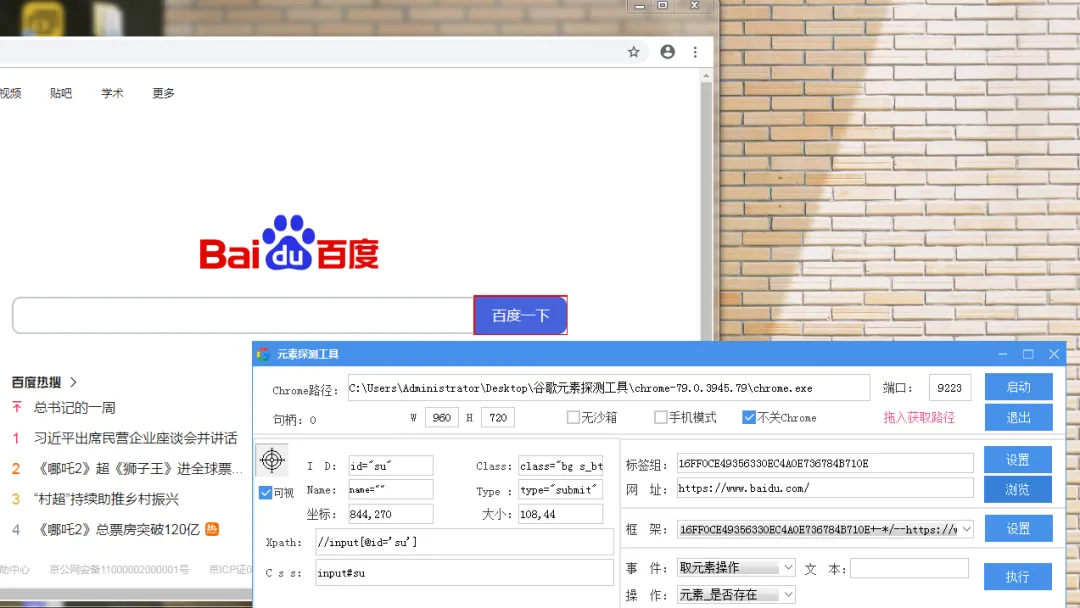The height and width of the screenshot is (608, 1080).
Task: Open hot search 《哪吒2》总票房突破120亿
Action: point(117,529)
